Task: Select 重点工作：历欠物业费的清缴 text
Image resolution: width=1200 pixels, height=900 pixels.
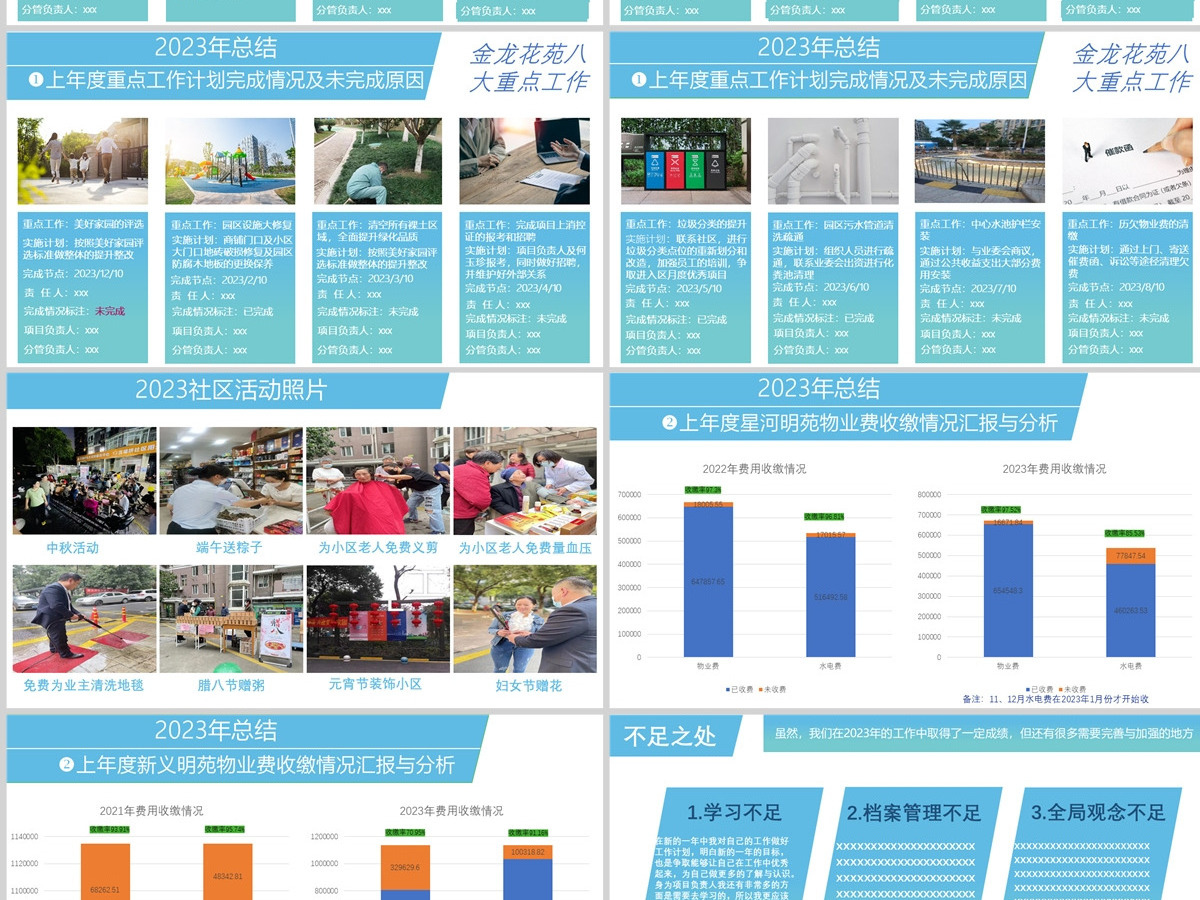Action: point(1128,229)
